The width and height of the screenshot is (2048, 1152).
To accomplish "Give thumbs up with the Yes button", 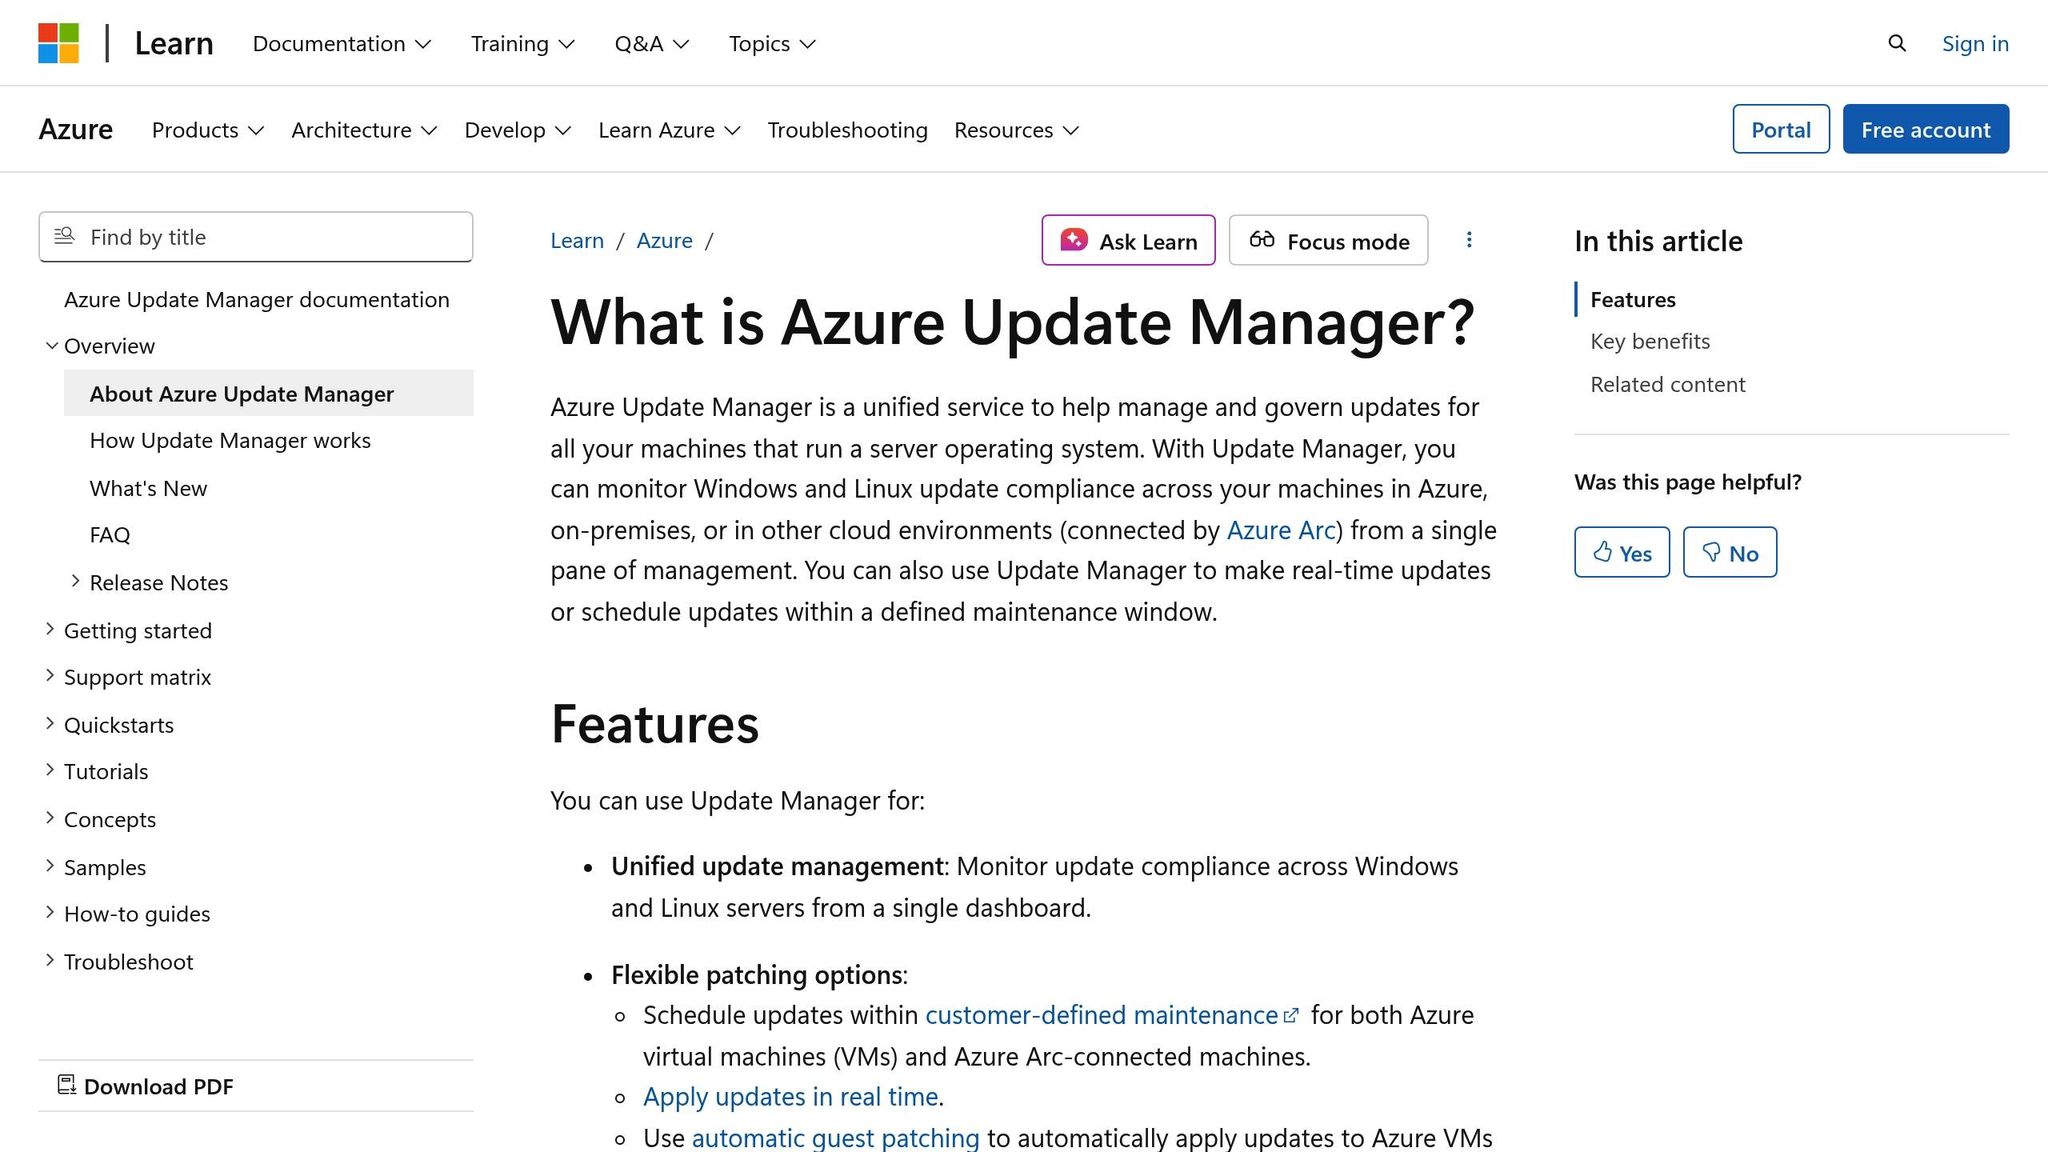I will coord(1621,552).
